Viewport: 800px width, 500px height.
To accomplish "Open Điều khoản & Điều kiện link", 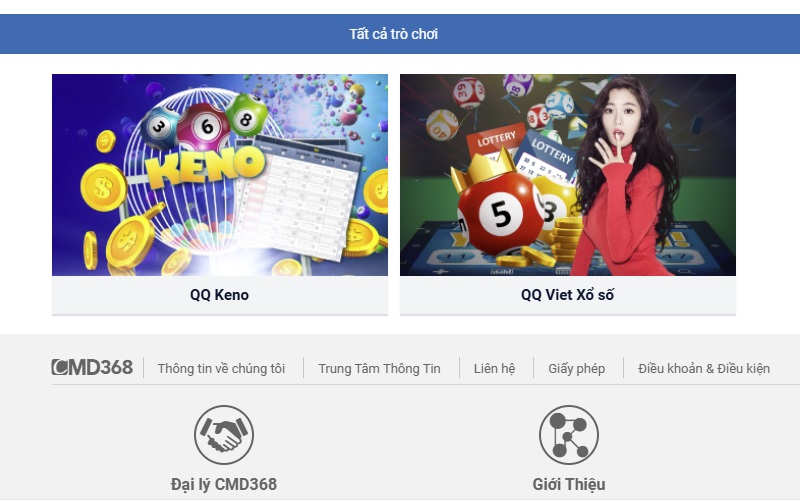I will click(x=704, y=368).
